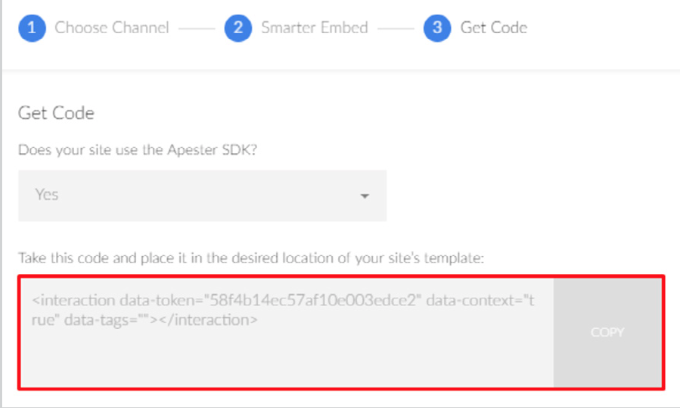The height and width of the screenshot is (408, 680).
Task: Select the Get Code step label
Action: (494, 28)
